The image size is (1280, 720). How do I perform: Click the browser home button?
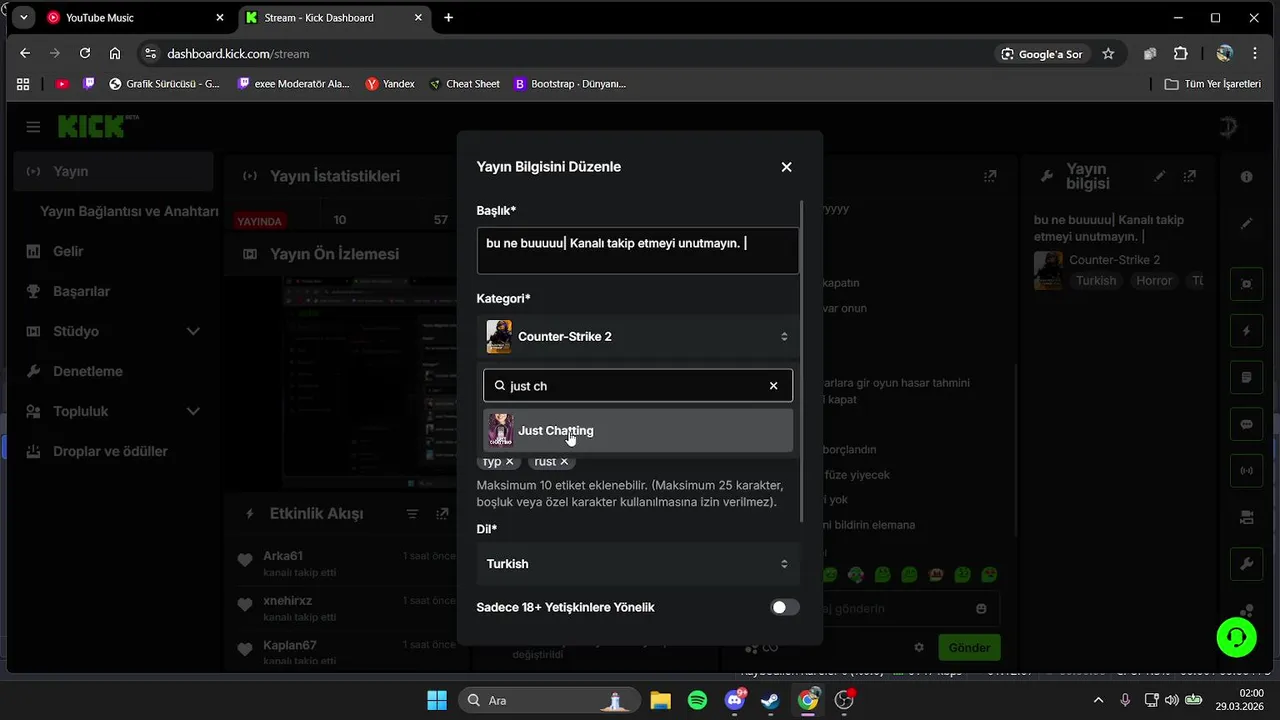pos(115,54)
